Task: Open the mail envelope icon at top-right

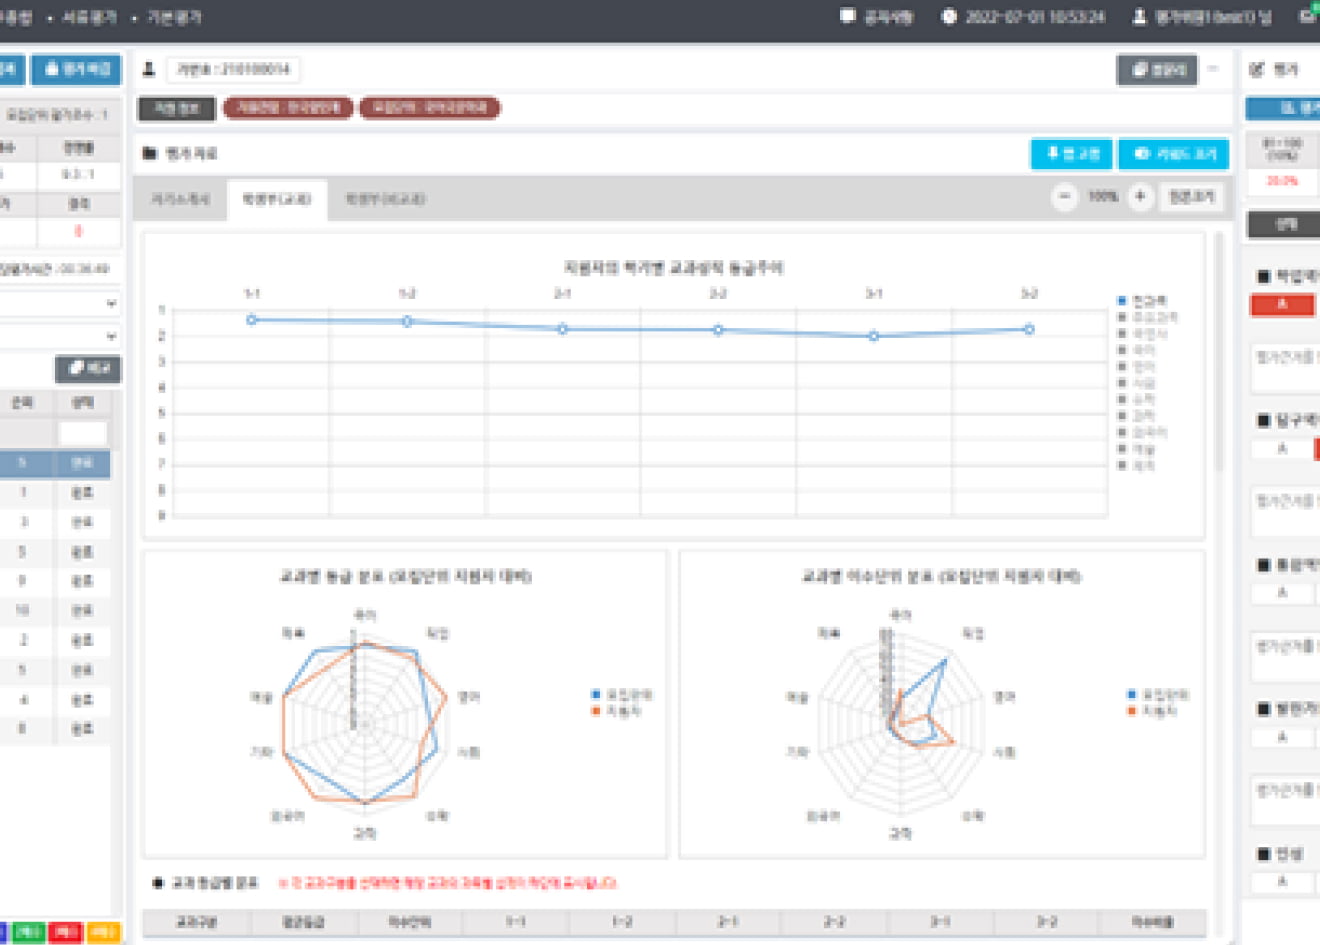Action: [1308, 16]
